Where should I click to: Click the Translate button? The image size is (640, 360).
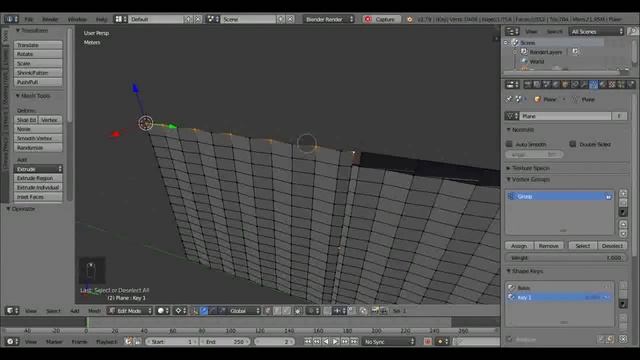coord(38,45)
